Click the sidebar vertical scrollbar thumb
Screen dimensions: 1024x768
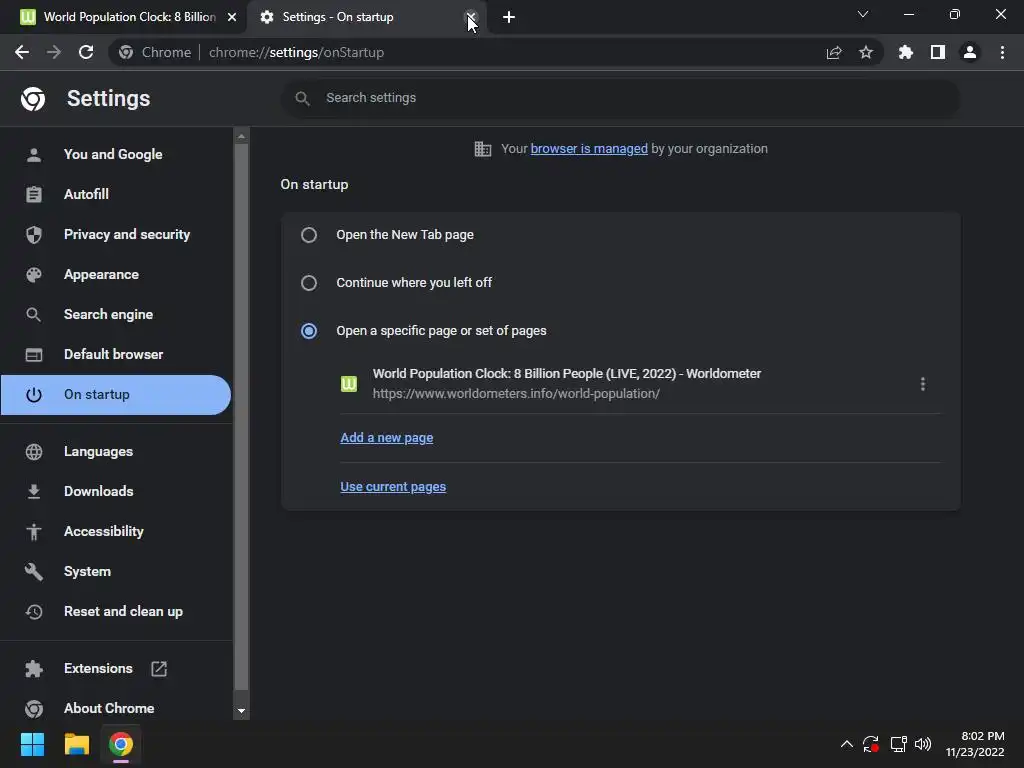pos(241,417)
